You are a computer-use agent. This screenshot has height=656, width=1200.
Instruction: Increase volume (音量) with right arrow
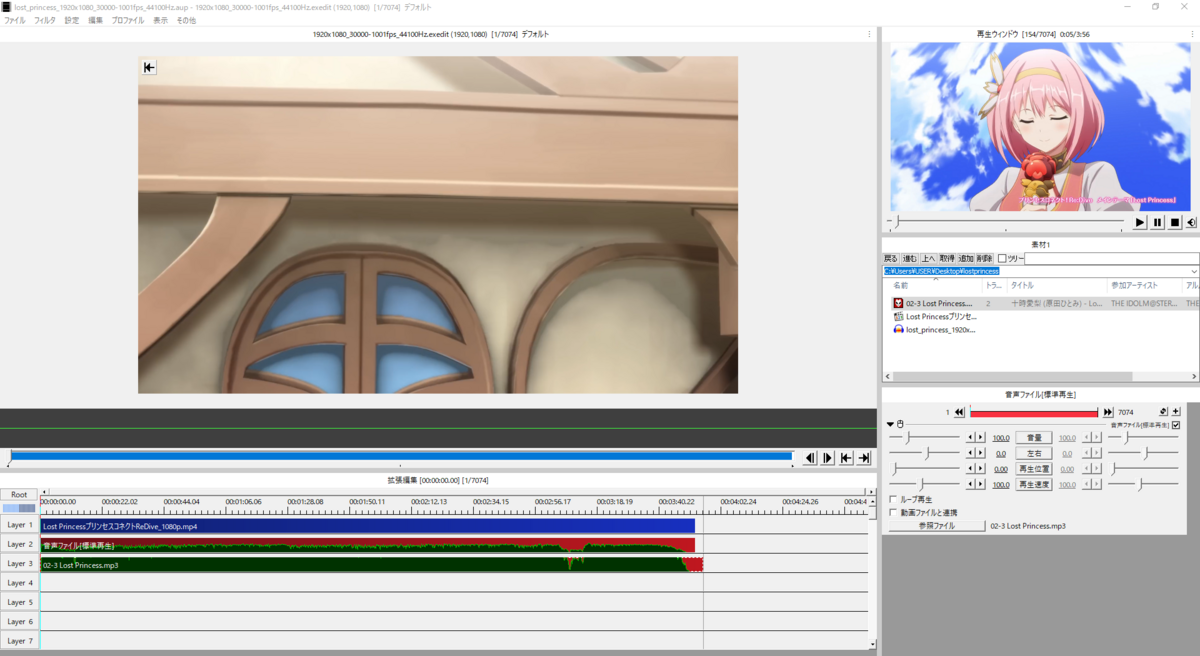[980, 438]
